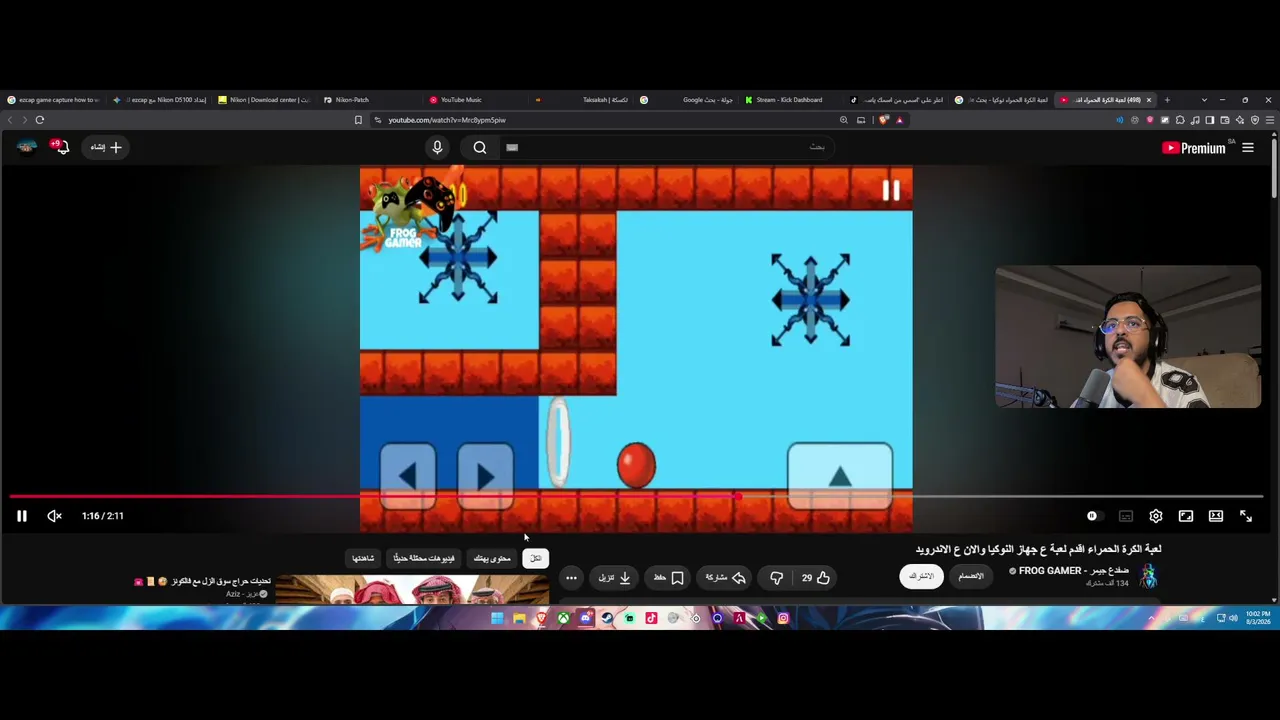
Task: Open Discord from the taskbar
Action: (585, 619)
